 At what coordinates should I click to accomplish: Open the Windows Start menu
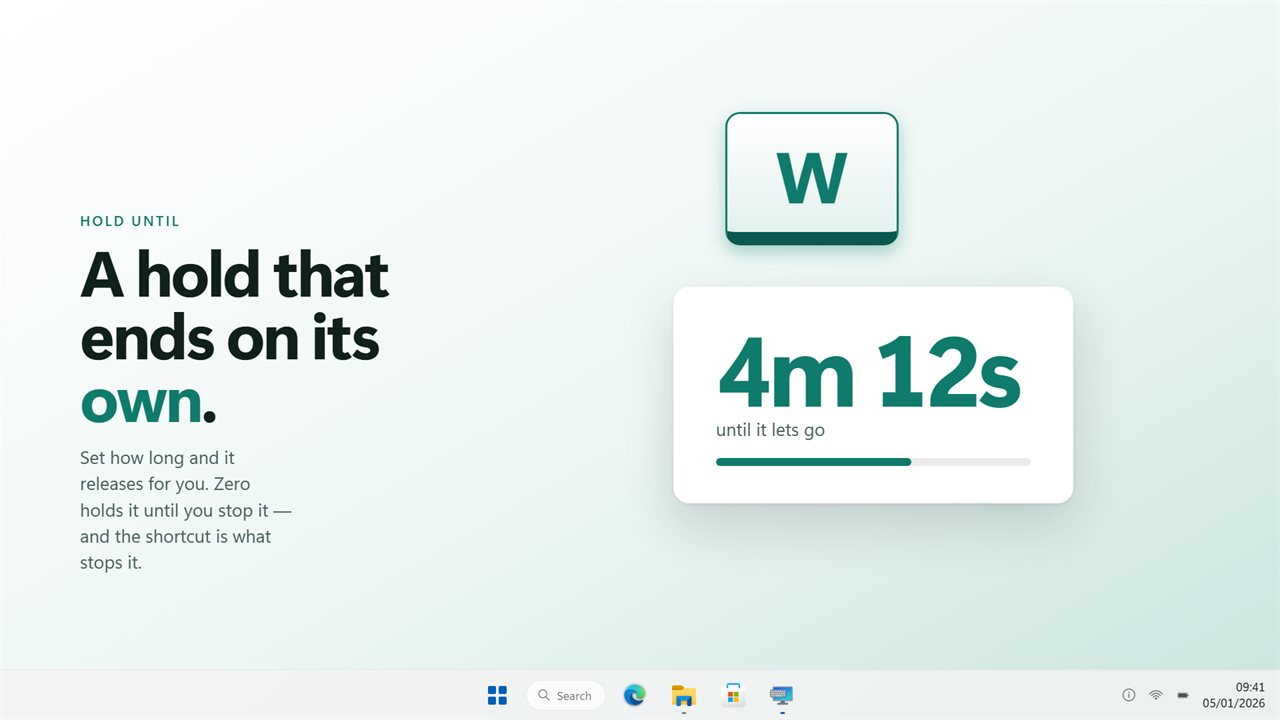[497, 695]
